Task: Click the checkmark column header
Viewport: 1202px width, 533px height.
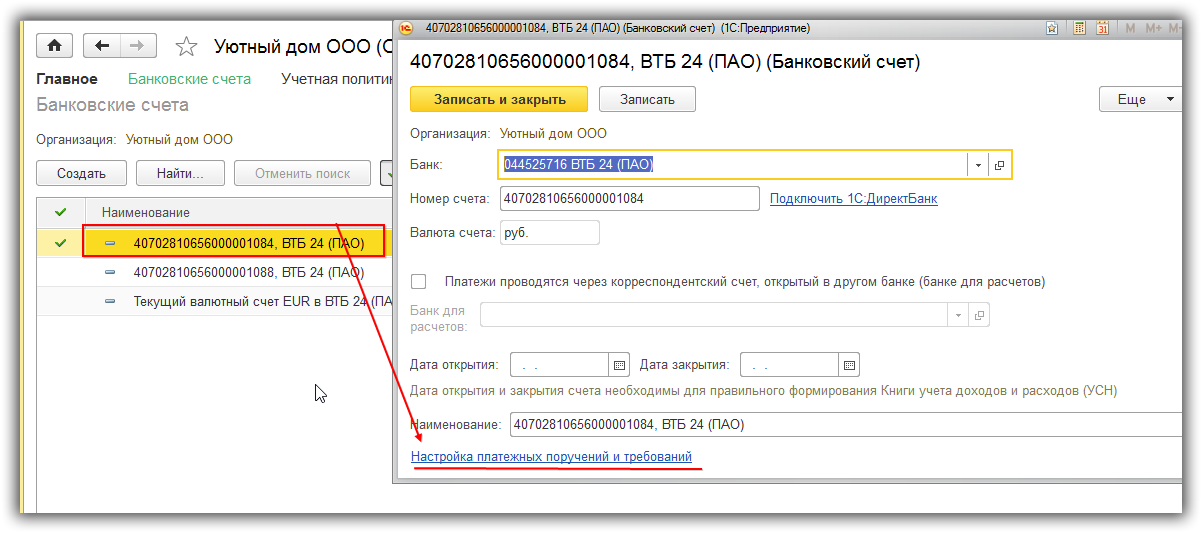Action: click(x=60, y=212)
